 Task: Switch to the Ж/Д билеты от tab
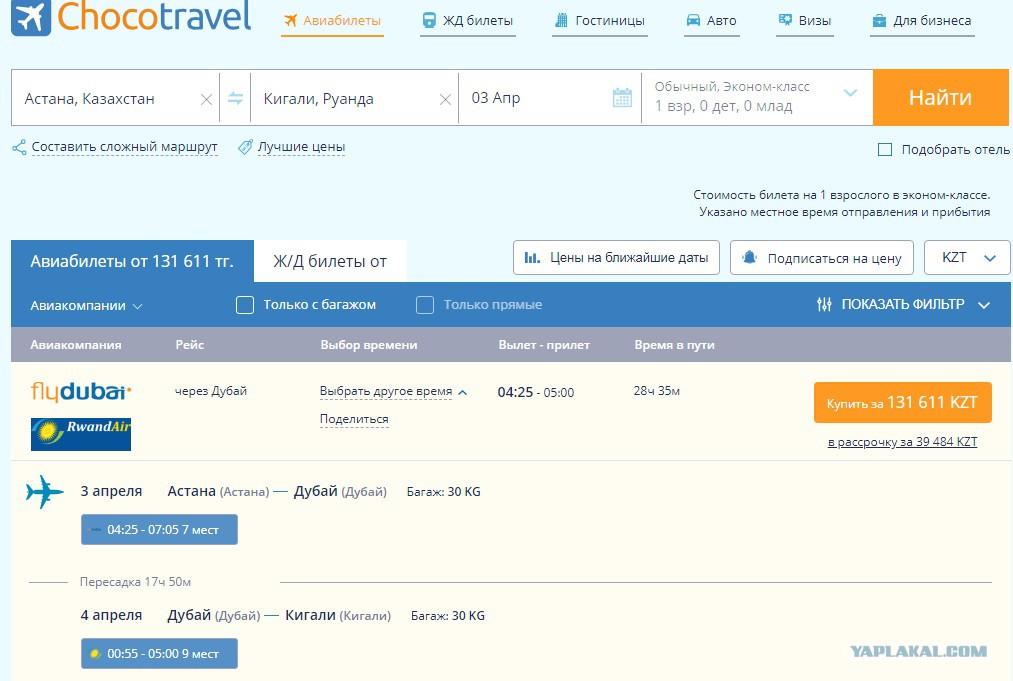point(330,261)
